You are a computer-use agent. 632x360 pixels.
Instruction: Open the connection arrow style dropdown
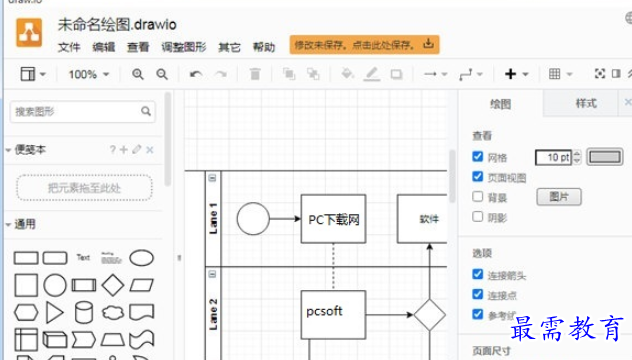[436, 74]
